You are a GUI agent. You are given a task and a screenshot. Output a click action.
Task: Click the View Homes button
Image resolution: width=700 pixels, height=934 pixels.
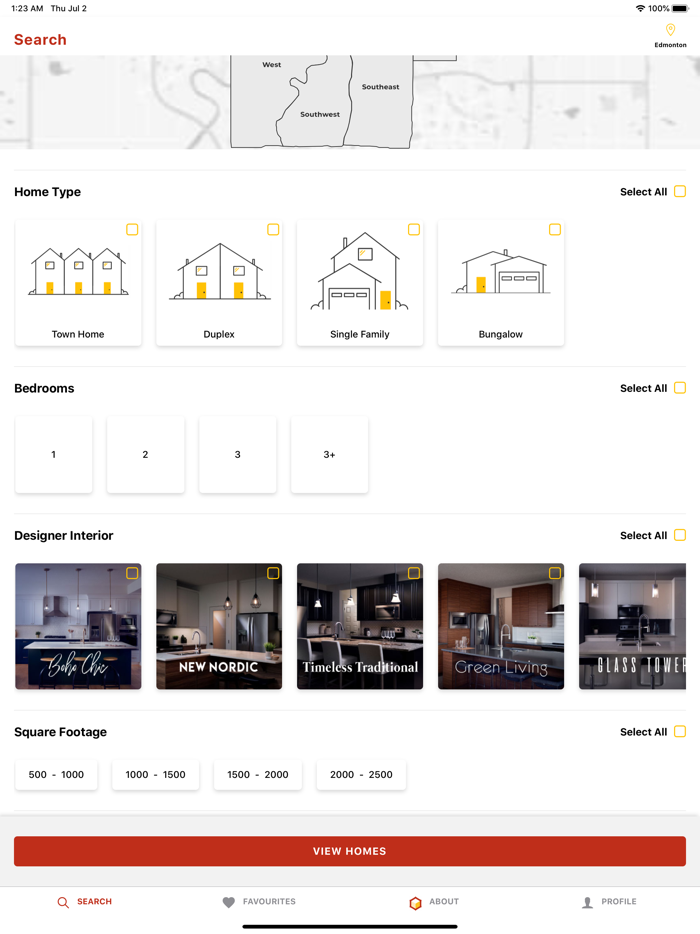click(350, 851)
